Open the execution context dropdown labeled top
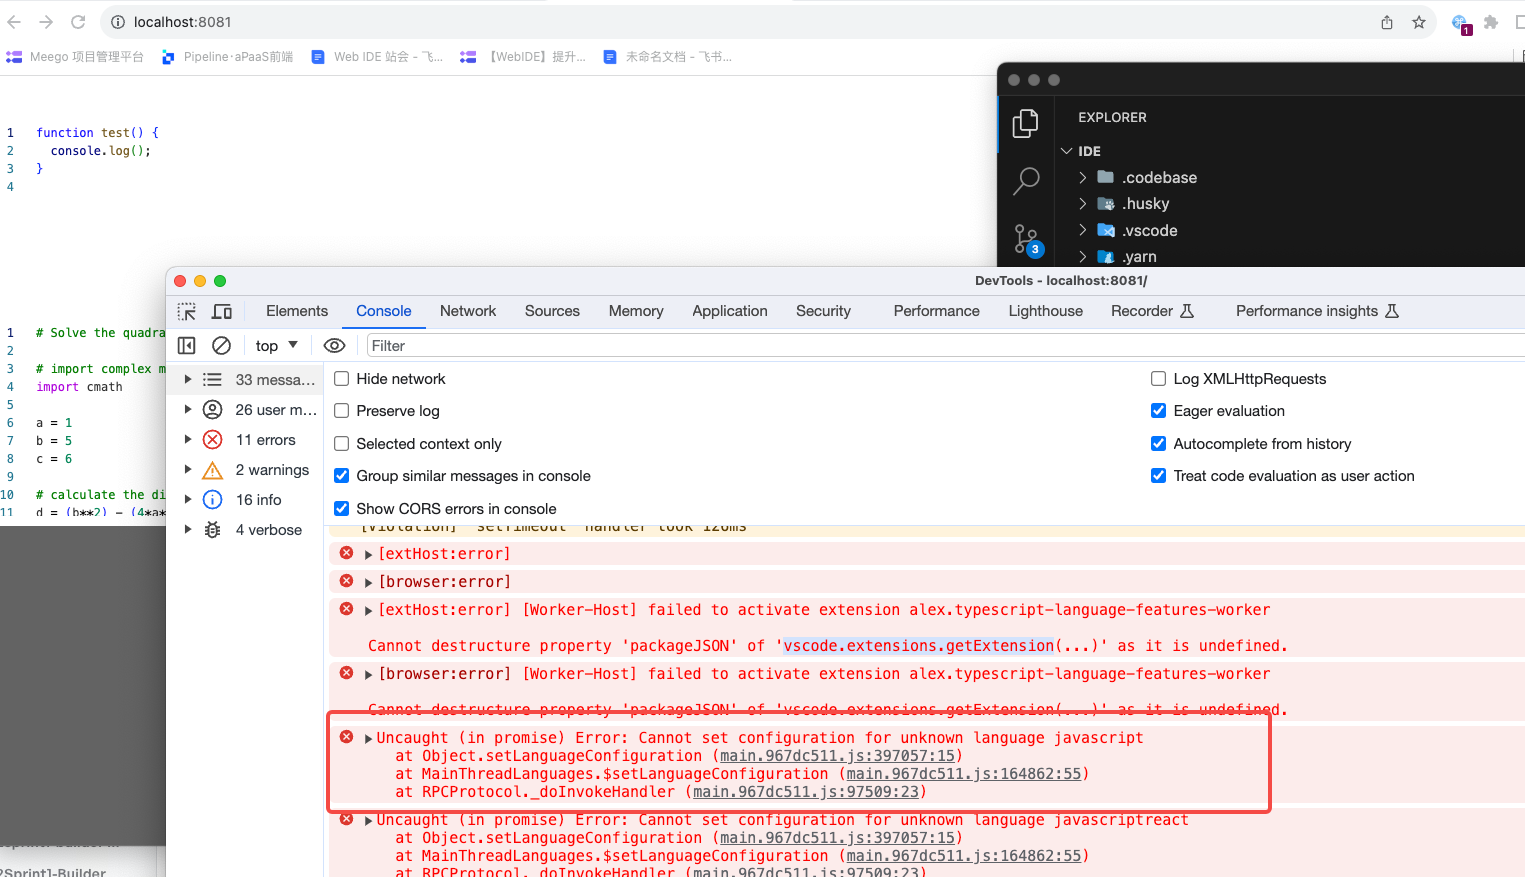This screenshot has width=1525, height=877. (276, 345)
